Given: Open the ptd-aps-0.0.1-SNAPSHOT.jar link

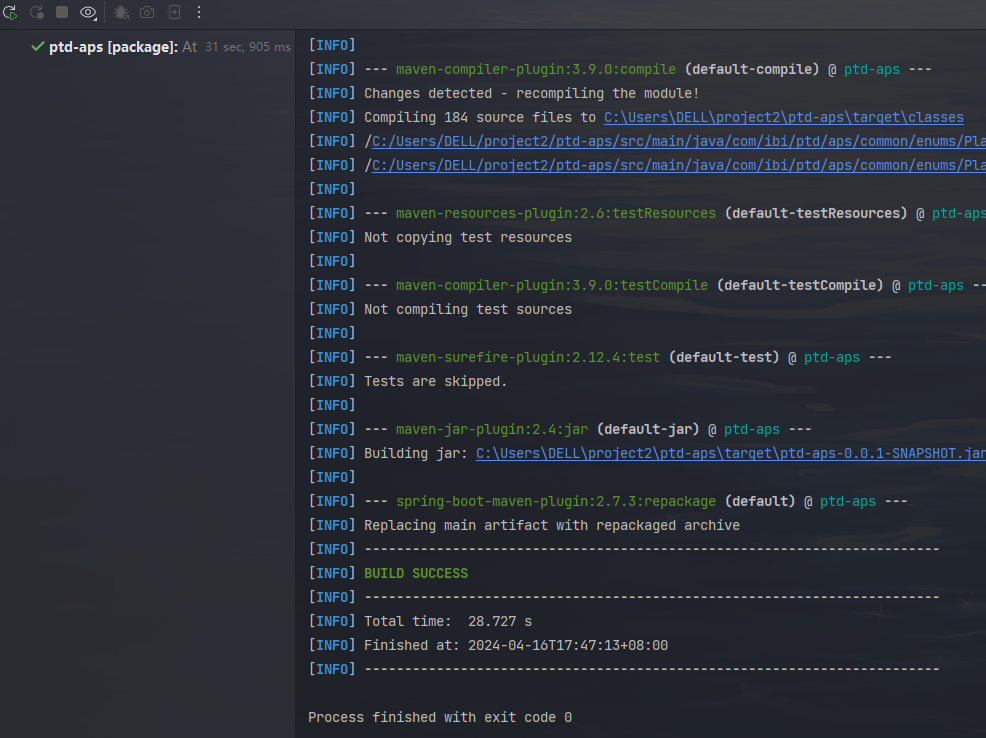Looking at the screenshot, I should coord(731,453).
